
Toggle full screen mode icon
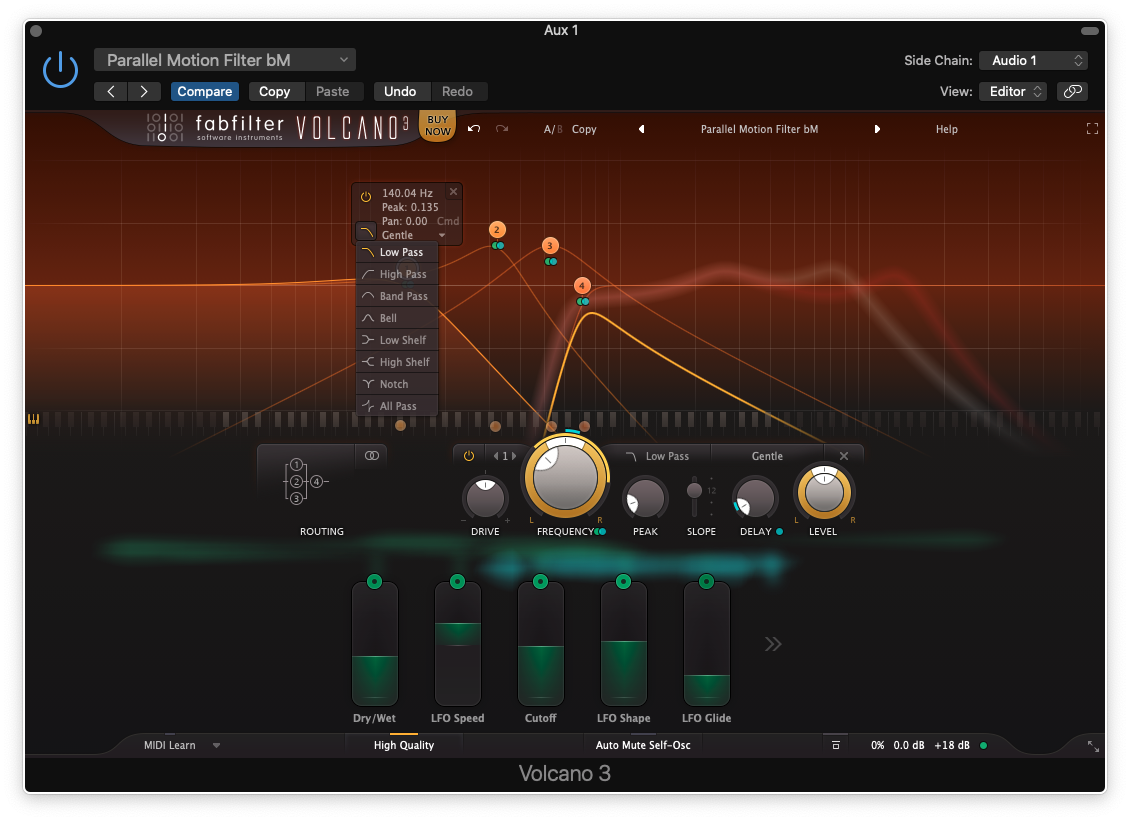click(x=1092, y=129)
